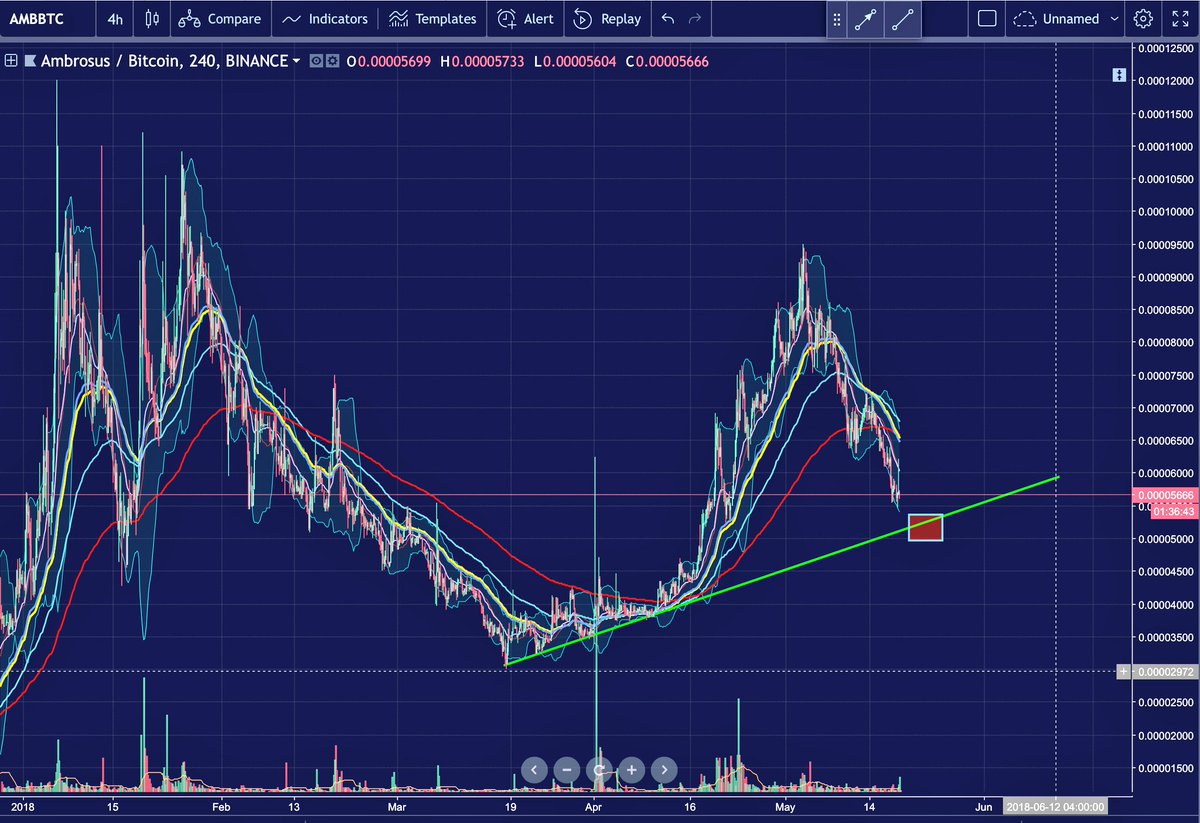Toggle the price scale auto-fit arrows icon
The height and width of the screenshot is (823, 1200).
click(1118, 75)
